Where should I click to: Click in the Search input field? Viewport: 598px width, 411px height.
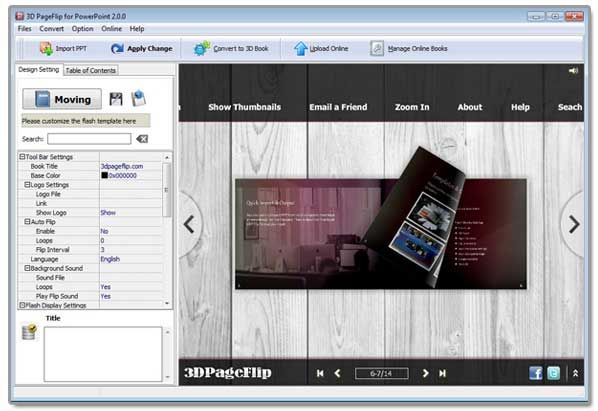pyautogui.click(x=89, y=139)
